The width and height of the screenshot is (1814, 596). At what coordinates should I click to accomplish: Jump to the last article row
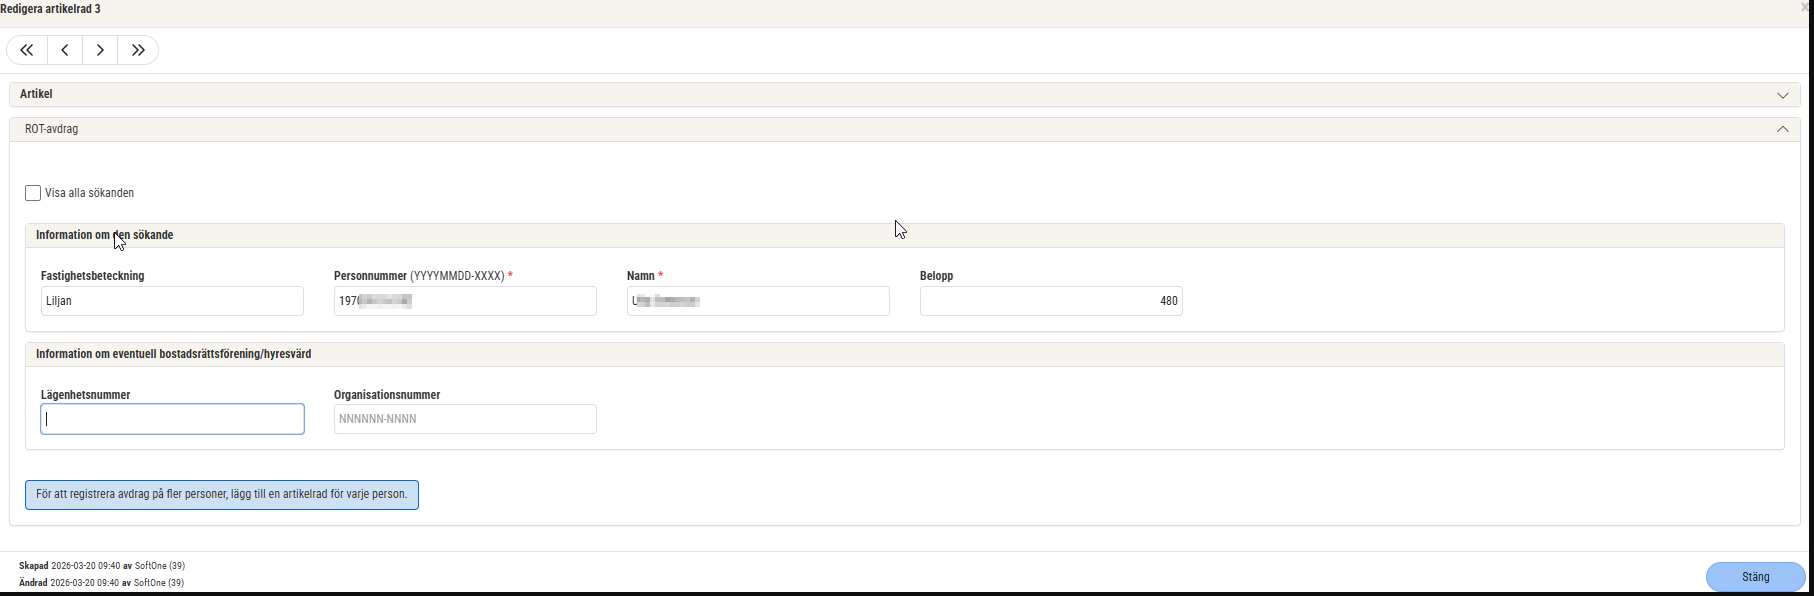(x=138, y=50)
